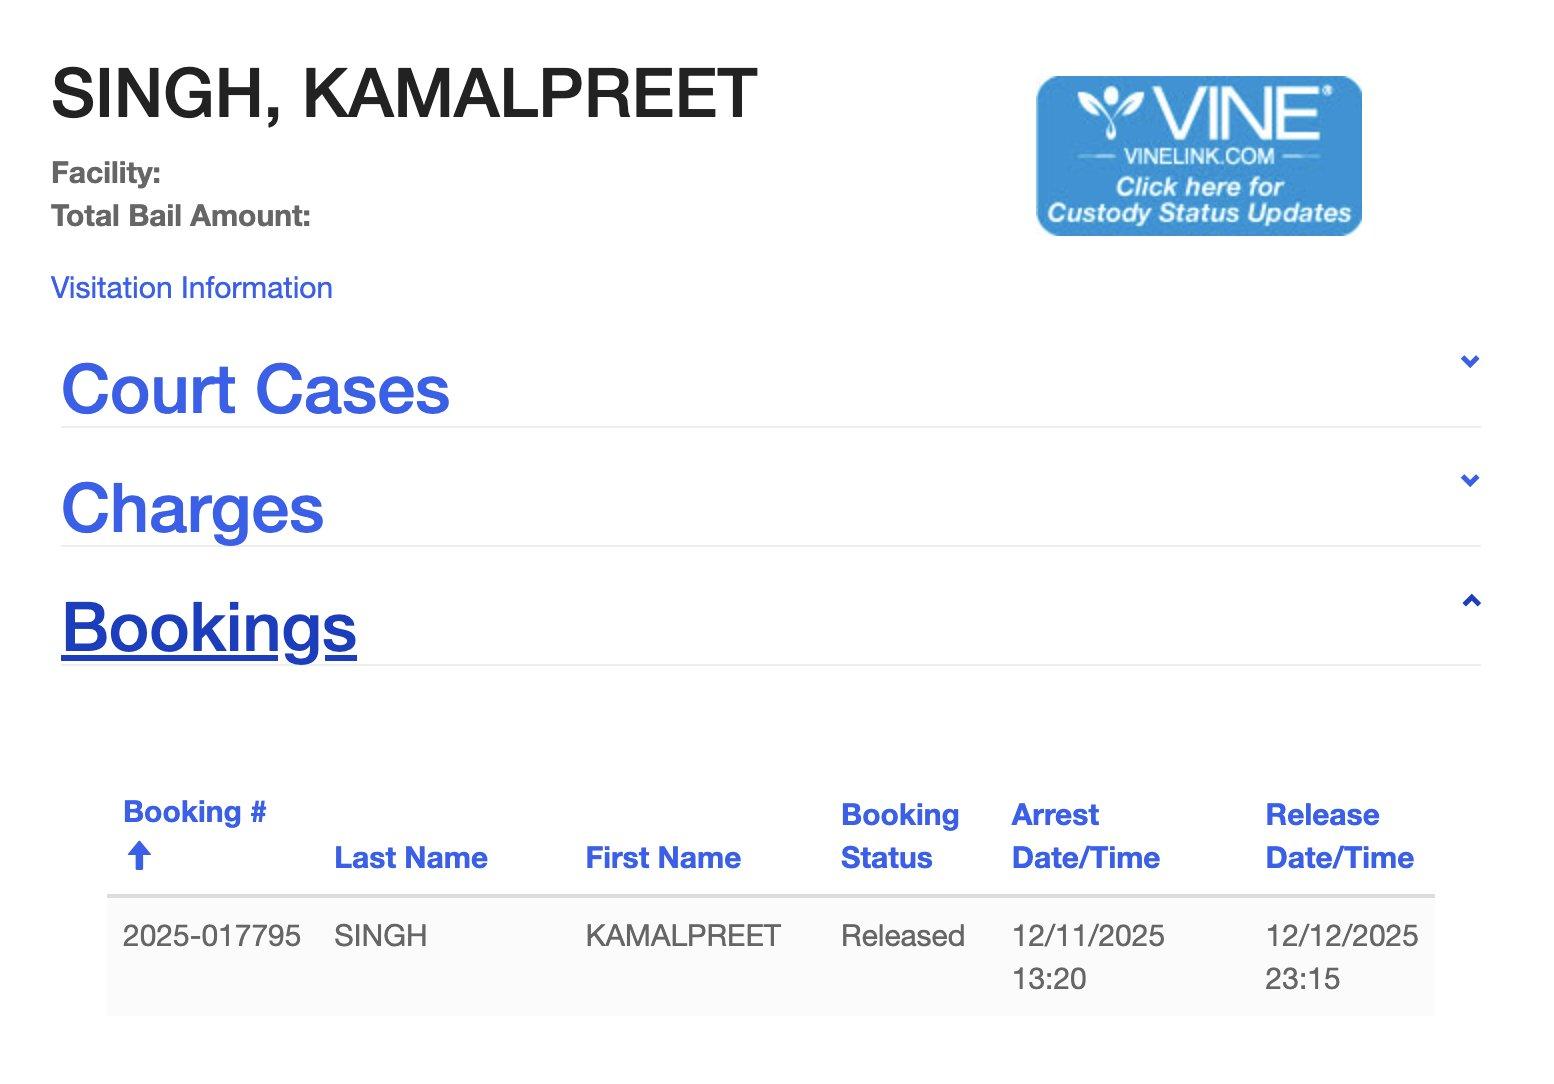1554x1084 pixels.
Task: Collapse Bookings section using the chevron
Action: click(x=1470, y=601)
